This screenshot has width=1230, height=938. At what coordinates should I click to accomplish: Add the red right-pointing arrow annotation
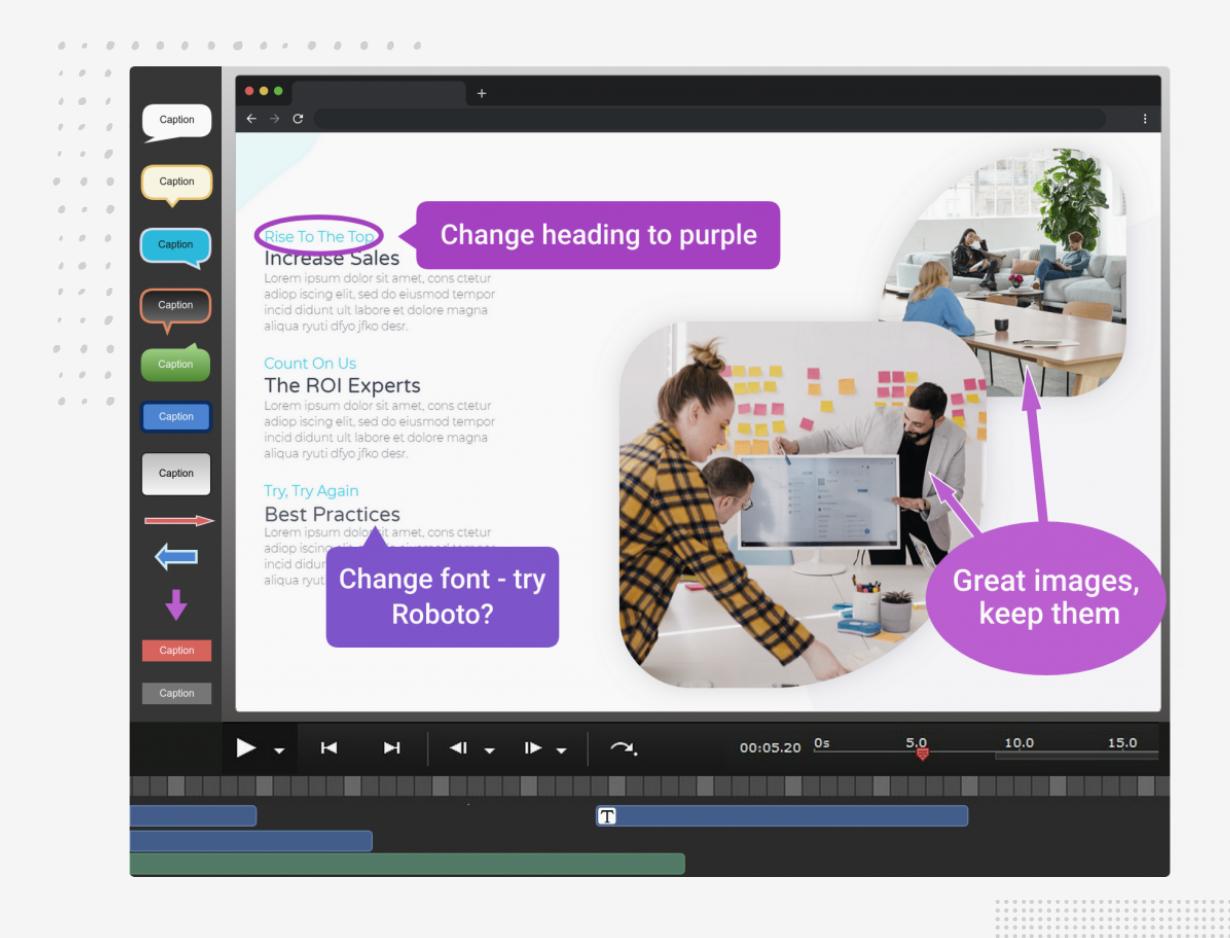(178, 521)
